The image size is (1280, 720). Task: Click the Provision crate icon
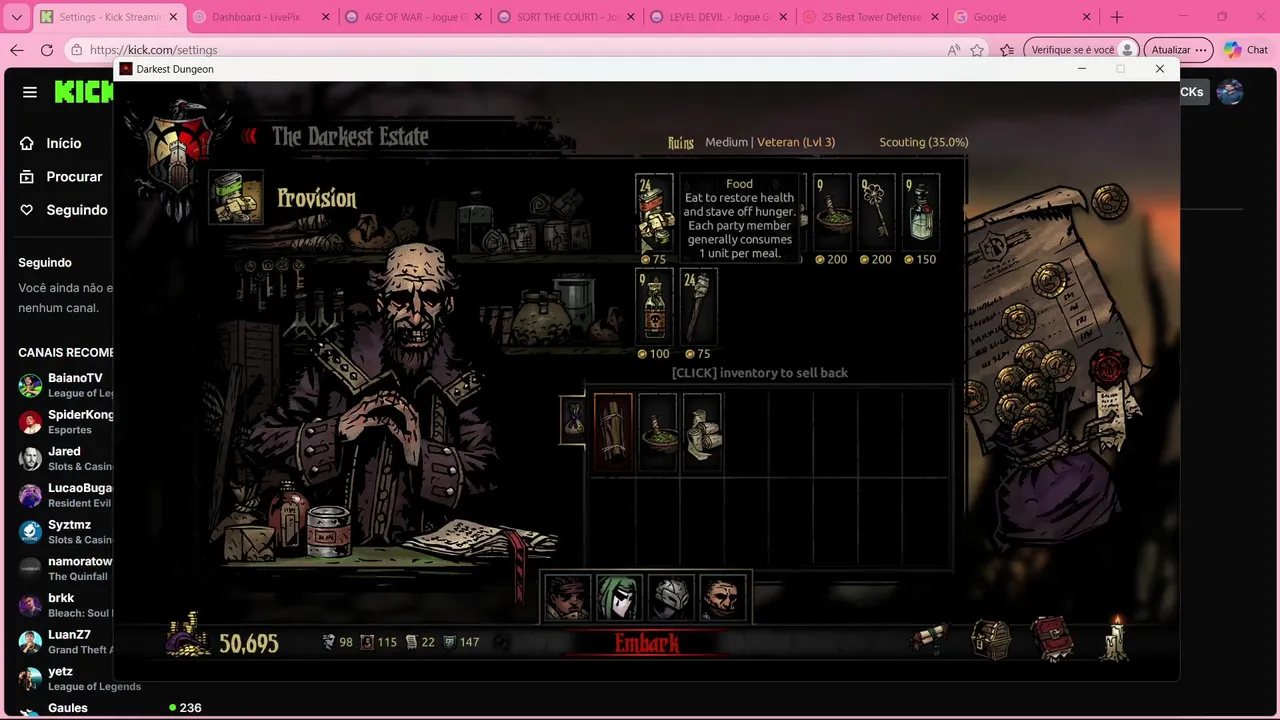(236, 197)
